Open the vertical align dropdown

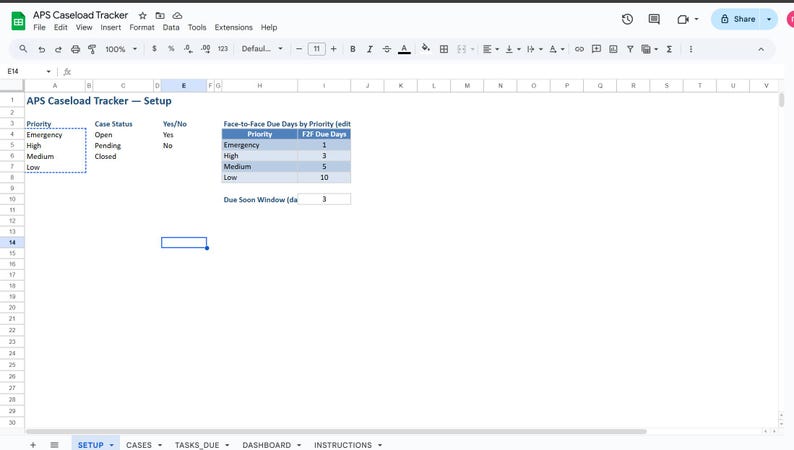tap(512, 49)
